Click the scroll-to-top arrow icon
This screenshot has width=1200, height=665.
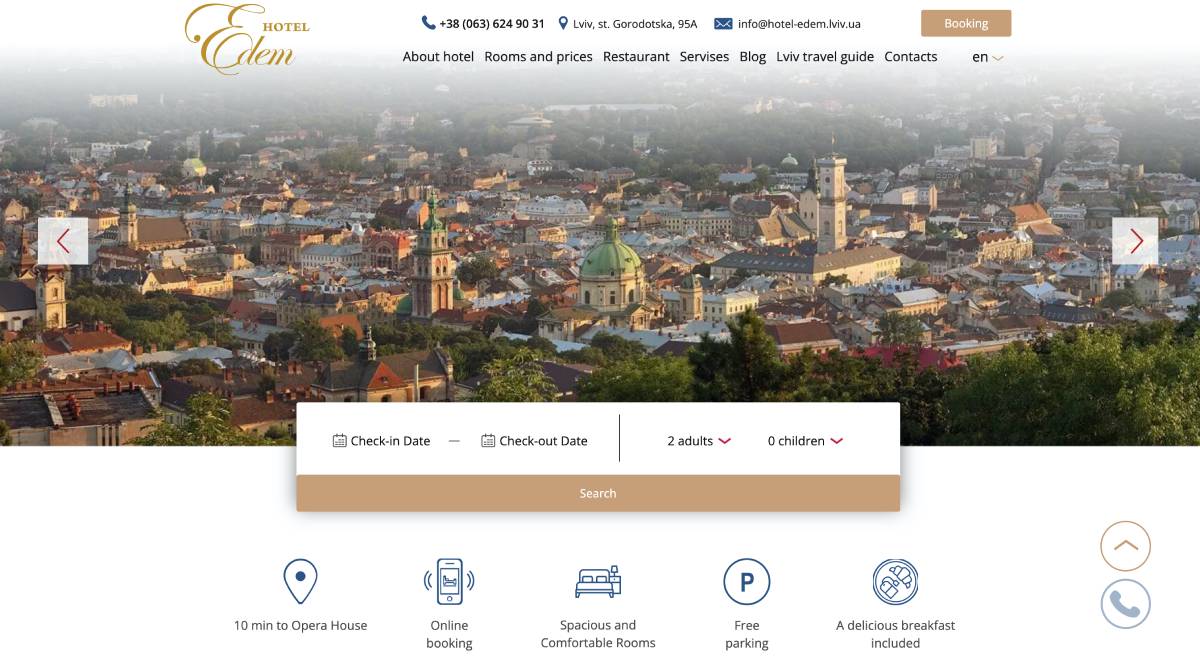(1125, 546)
